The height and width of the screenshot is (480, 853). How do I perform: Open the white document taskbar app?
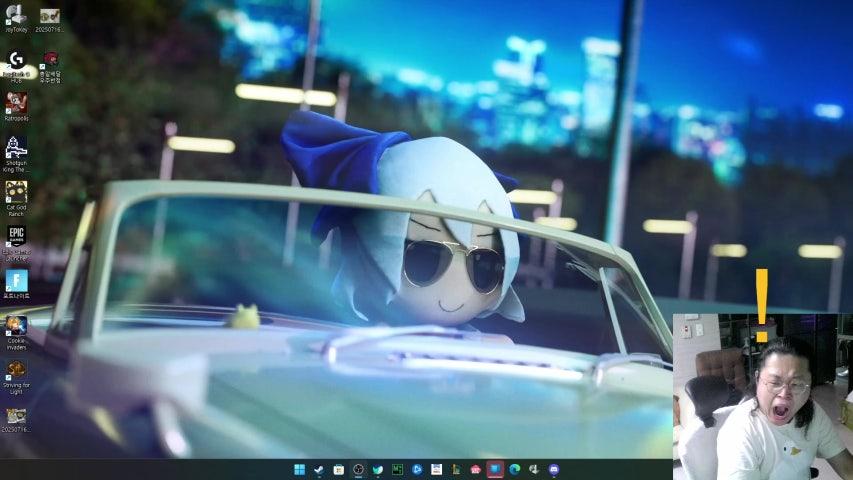click(x=436, y=469)
